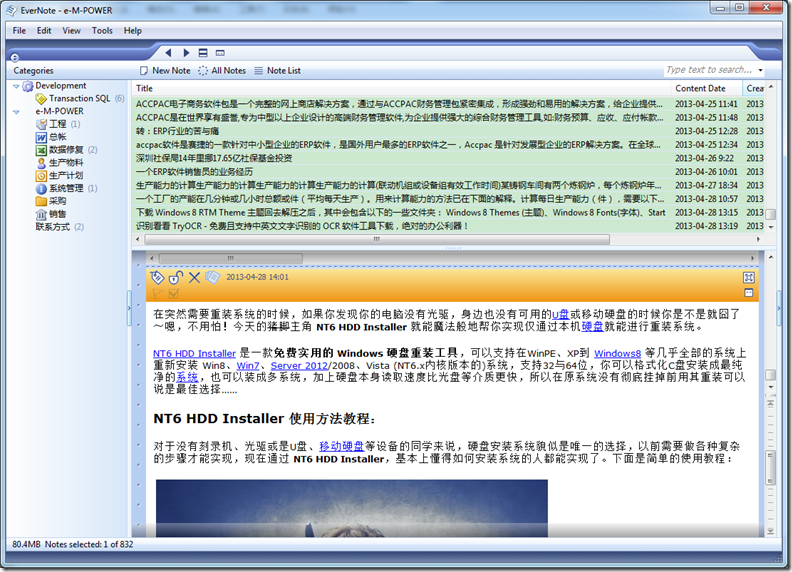Screen dimensions: 792x572
Task: Click the Note List lines icon
Action: click(x=259, y=71)
